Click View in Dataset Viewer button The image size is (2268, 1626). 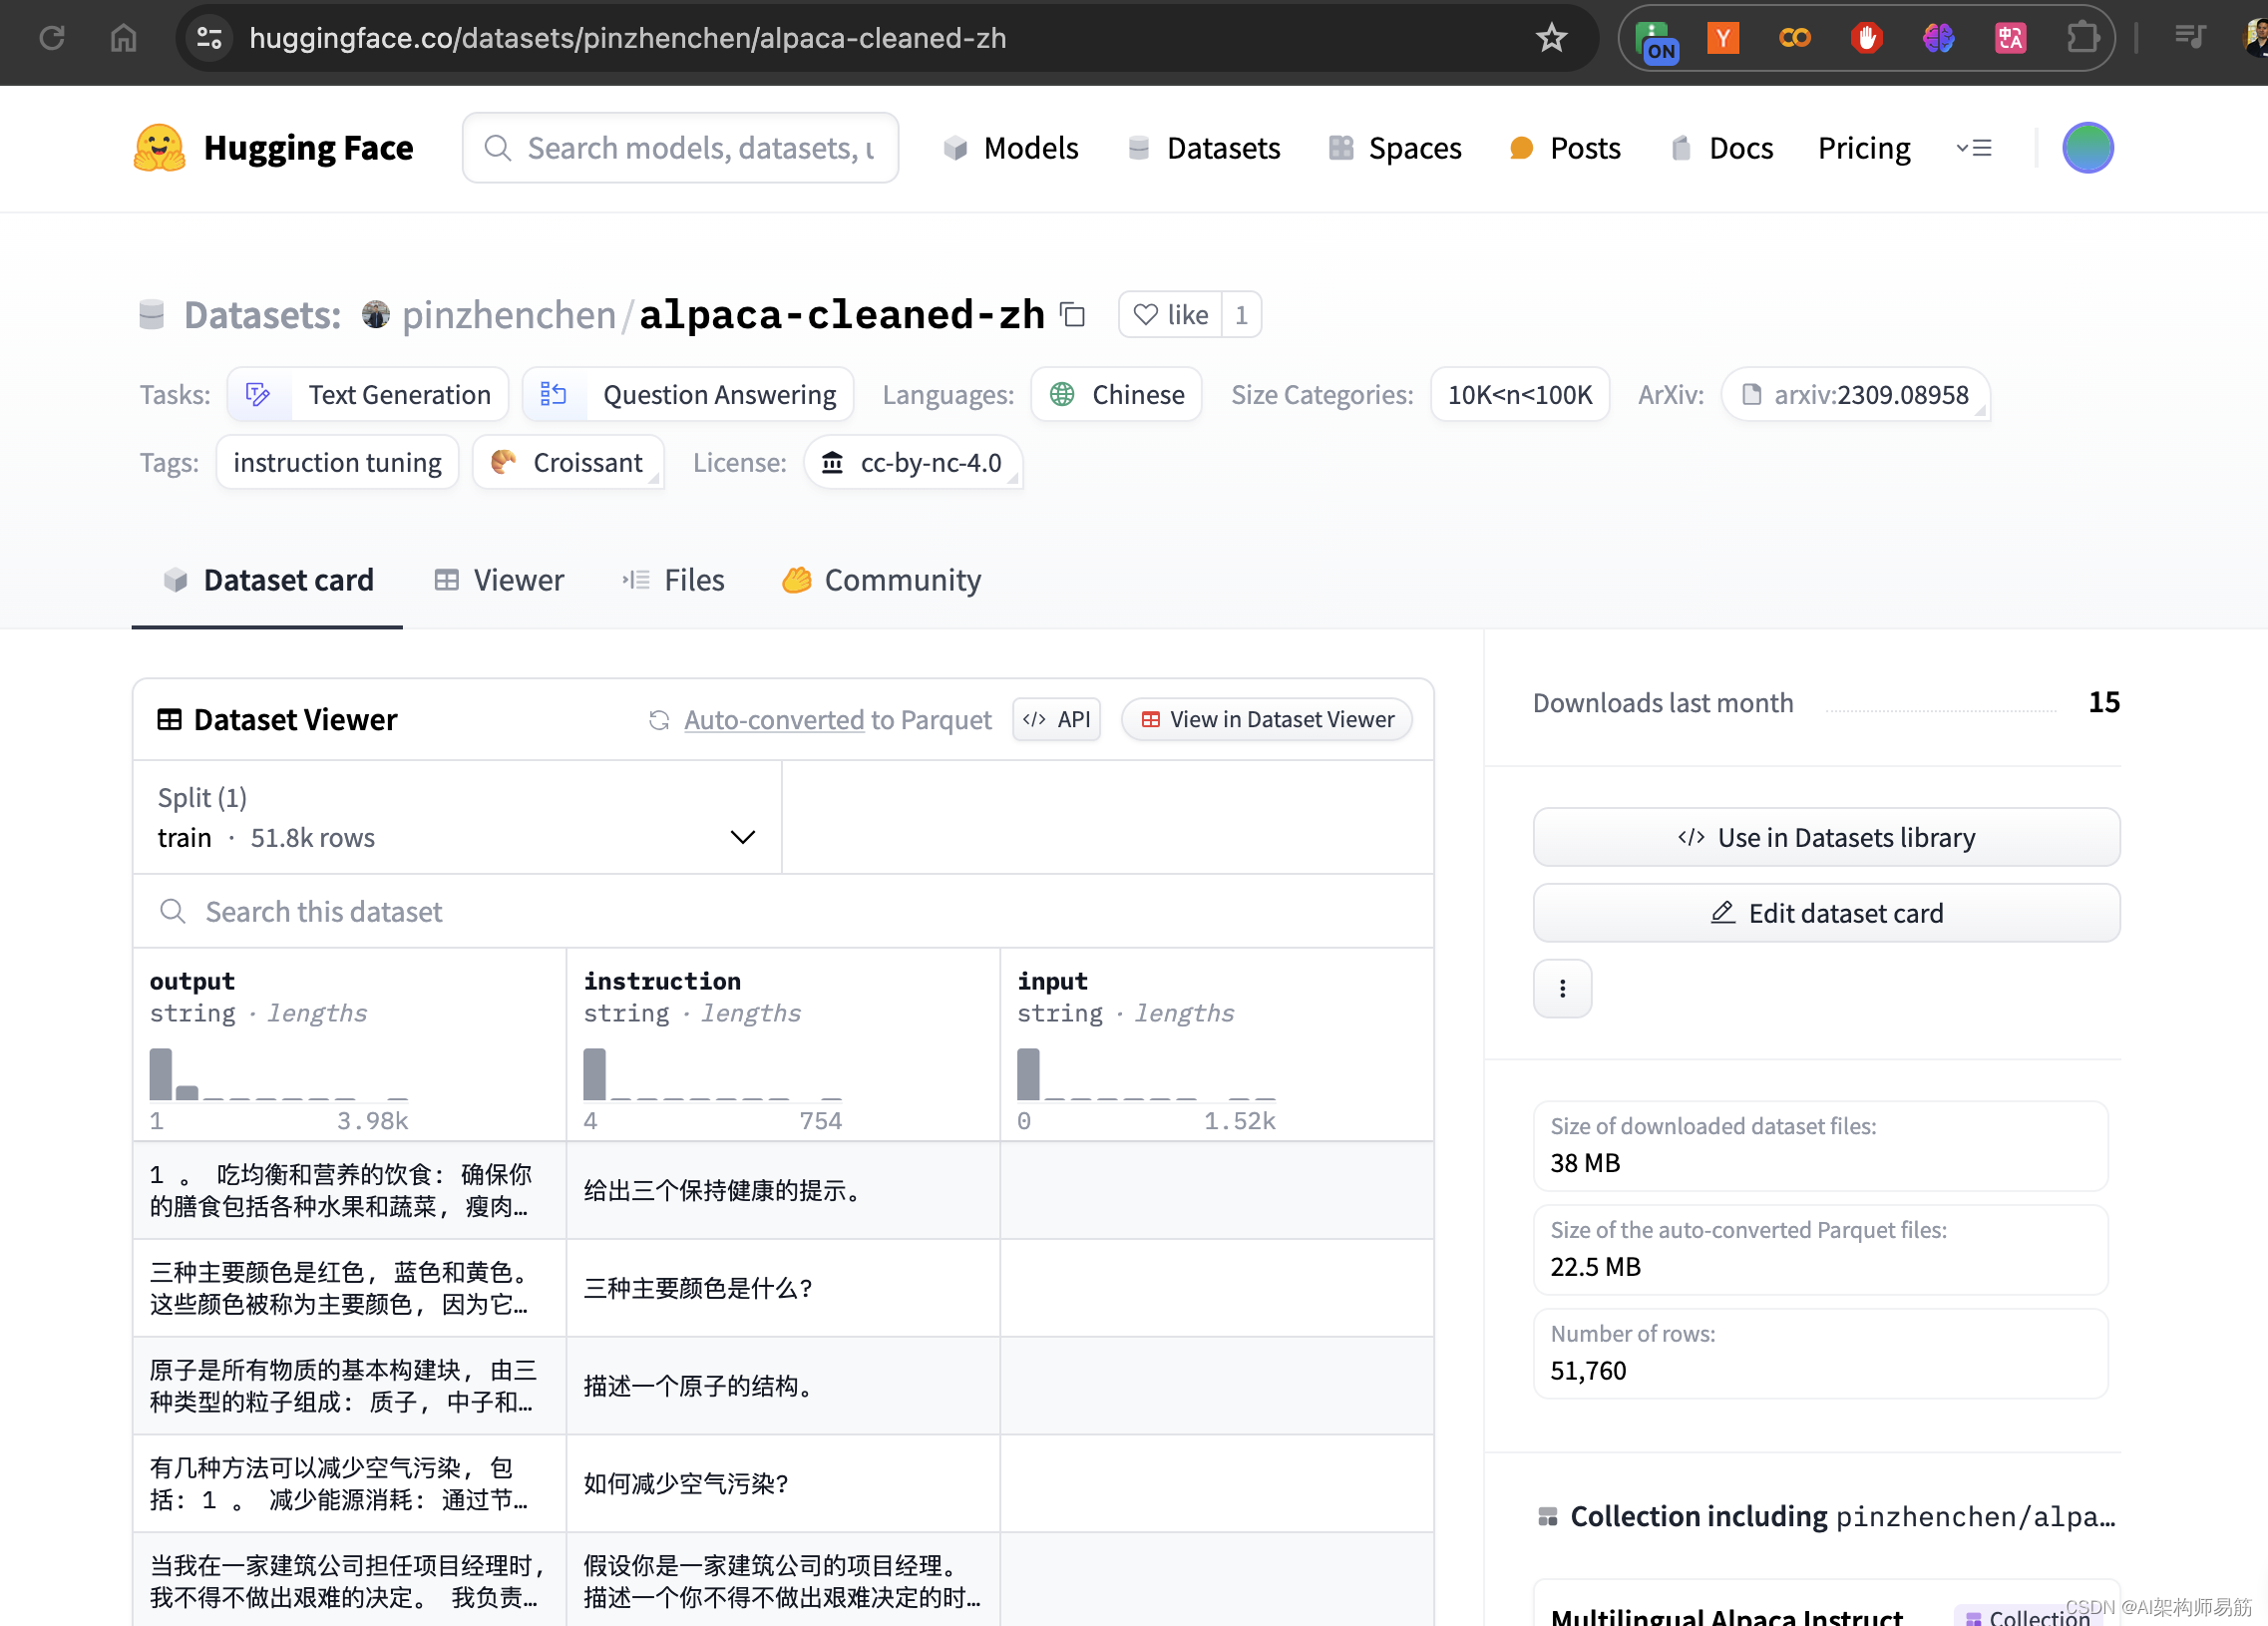coord(1267,720)
